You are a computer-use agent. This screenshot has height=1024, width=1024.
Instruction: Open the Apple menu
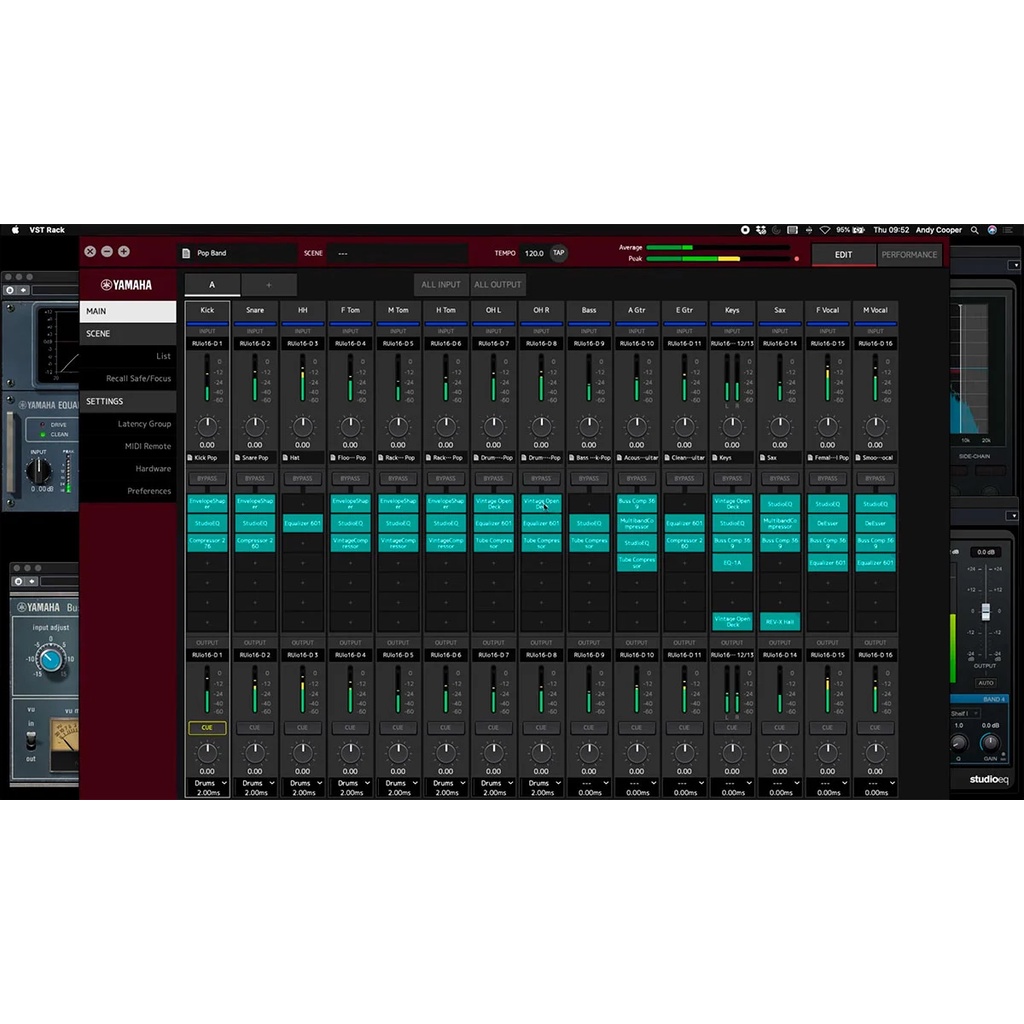click(x=15, y=230)
